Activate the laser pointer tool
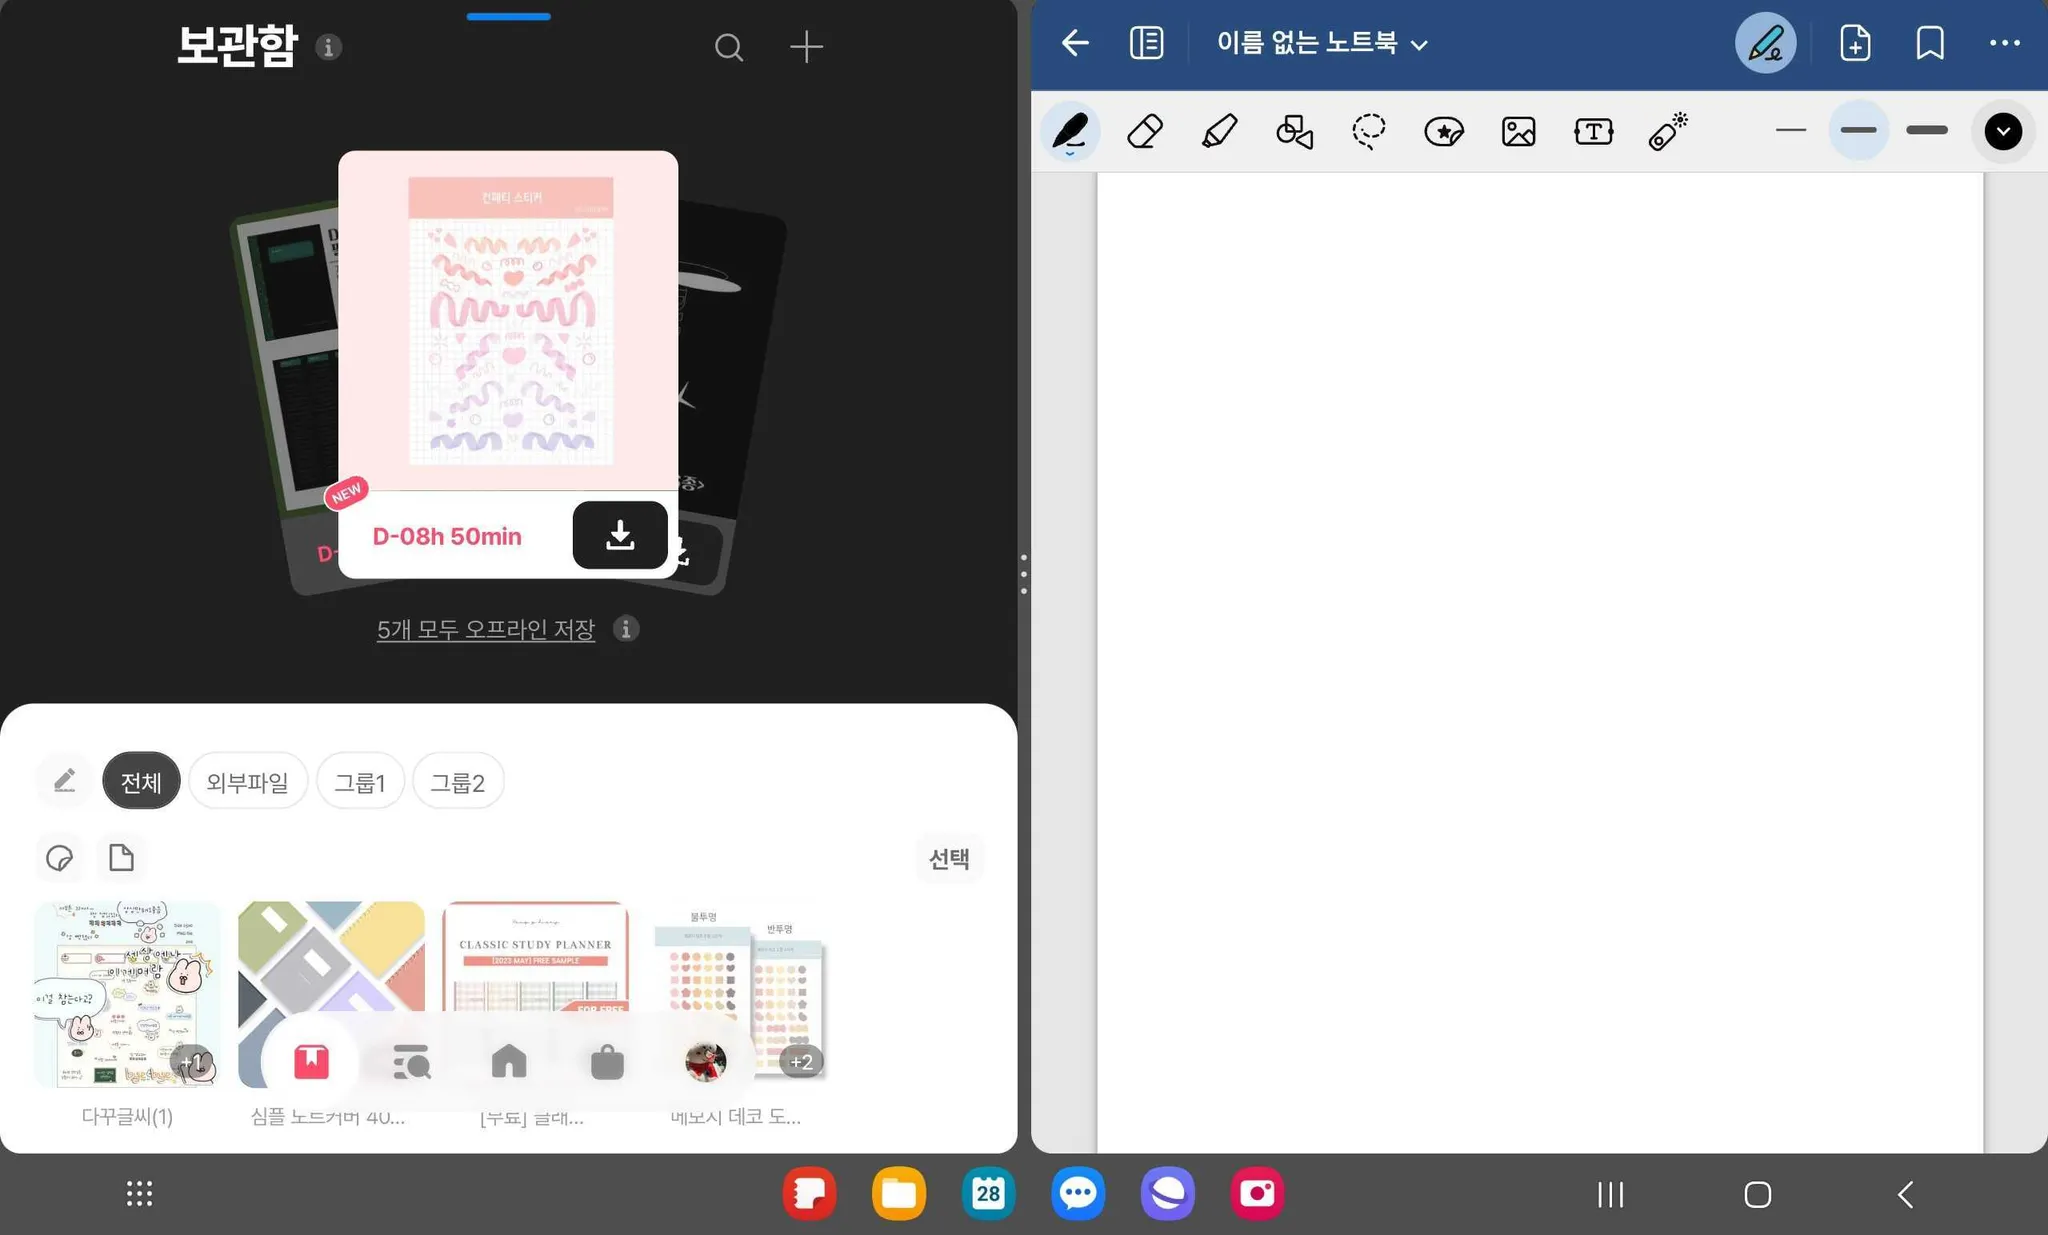The width and height of the screenshot is (2048, 1235). [x=1667, y=131]
